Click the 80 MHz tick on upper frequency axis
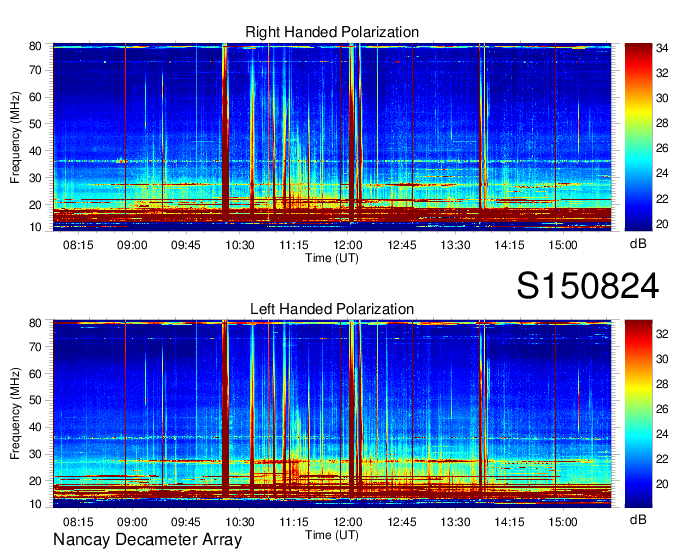The image size is (680, 552). (35, 46)
